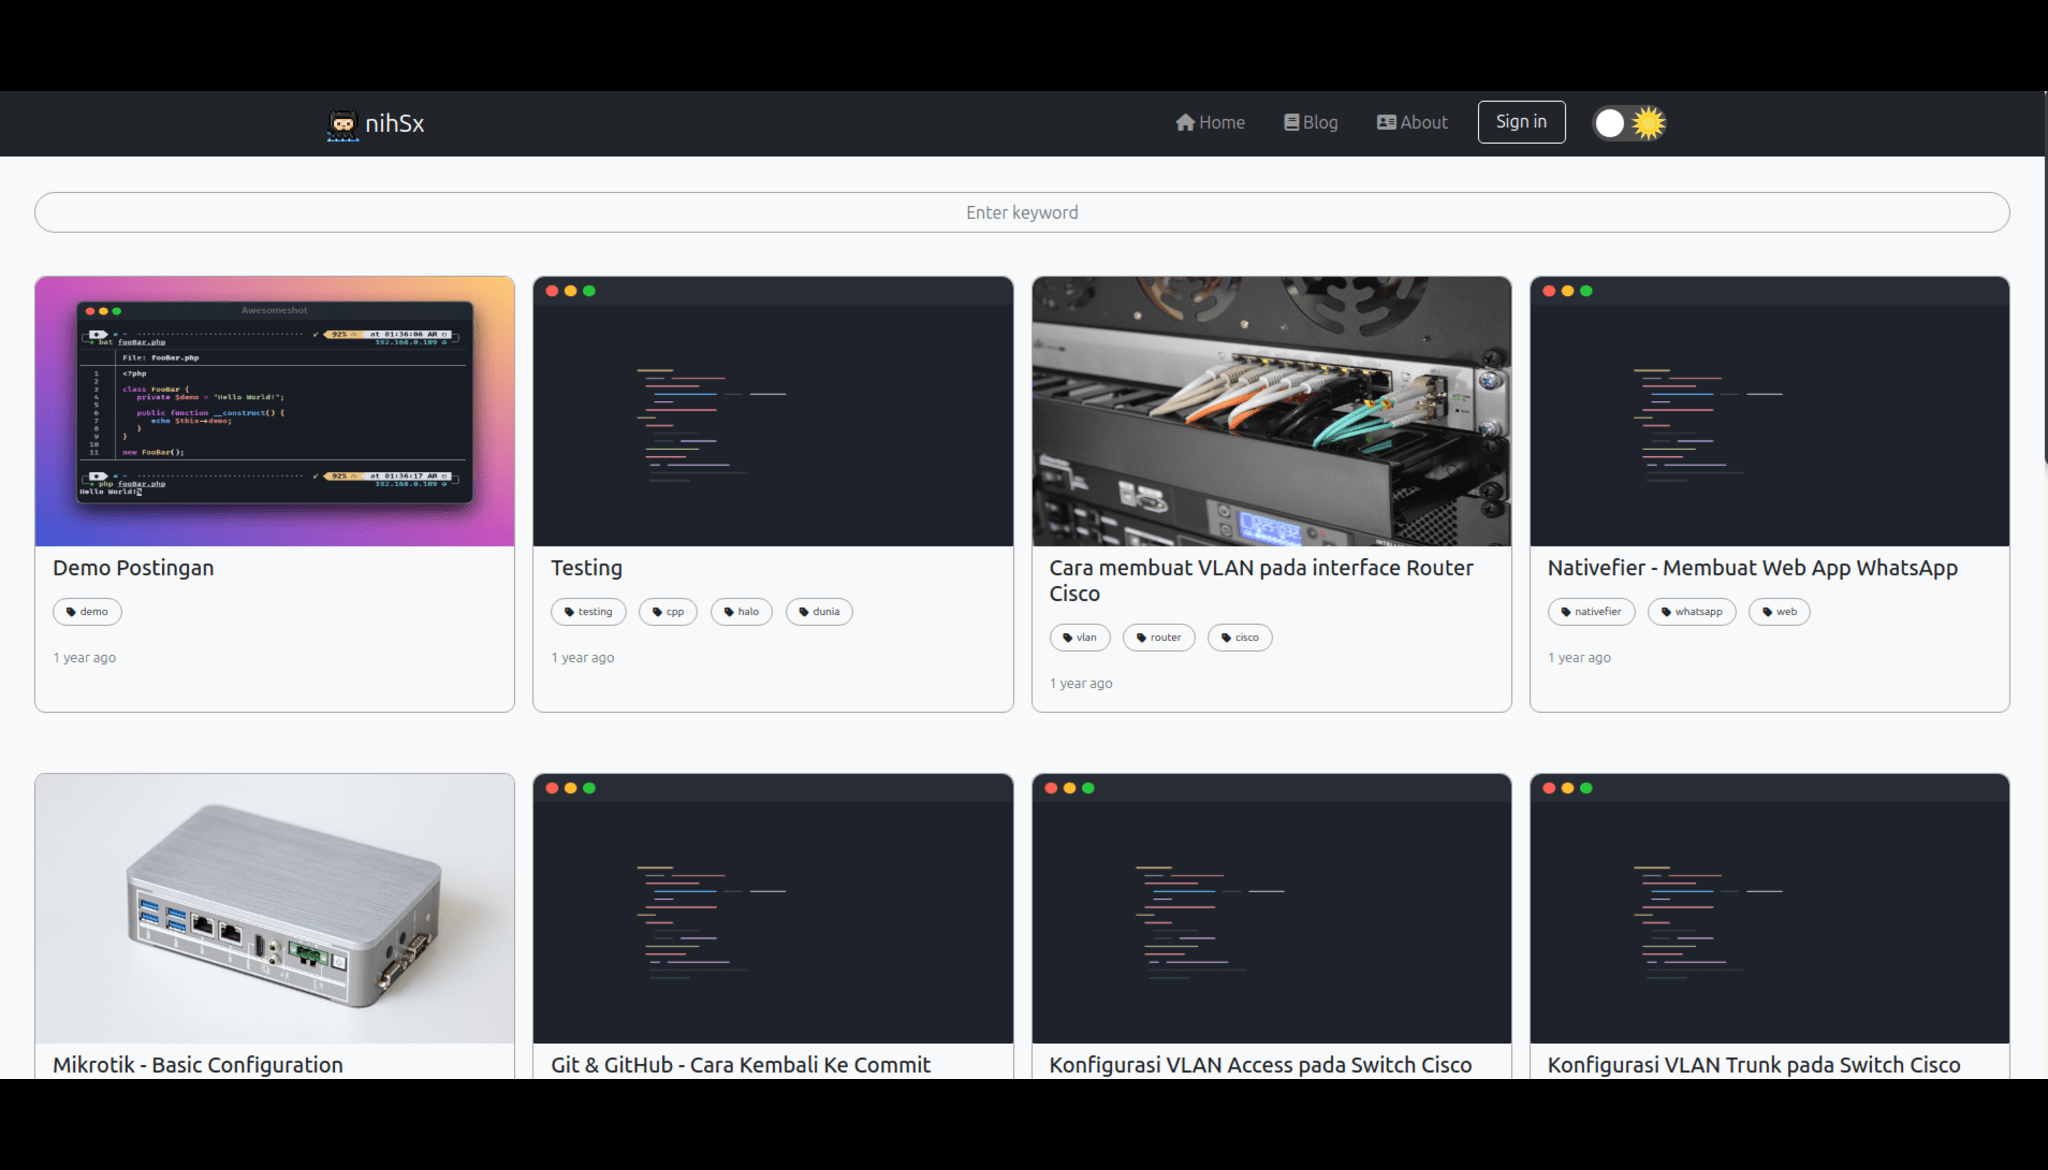Select the whatsapp tag badge
Image resolution: width=2048 pixels, height=1170 pixels.
(x=1691, y=612)
